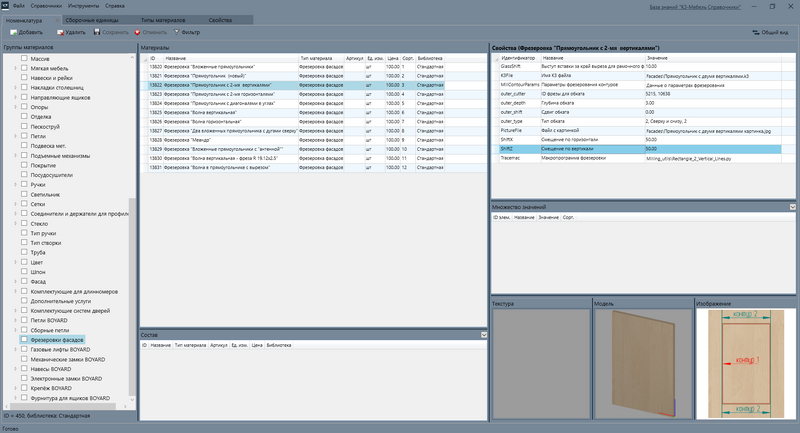The image size is (800, 433).
Task: Switch to the Типы материалов tab
Action: click(163, 20)
